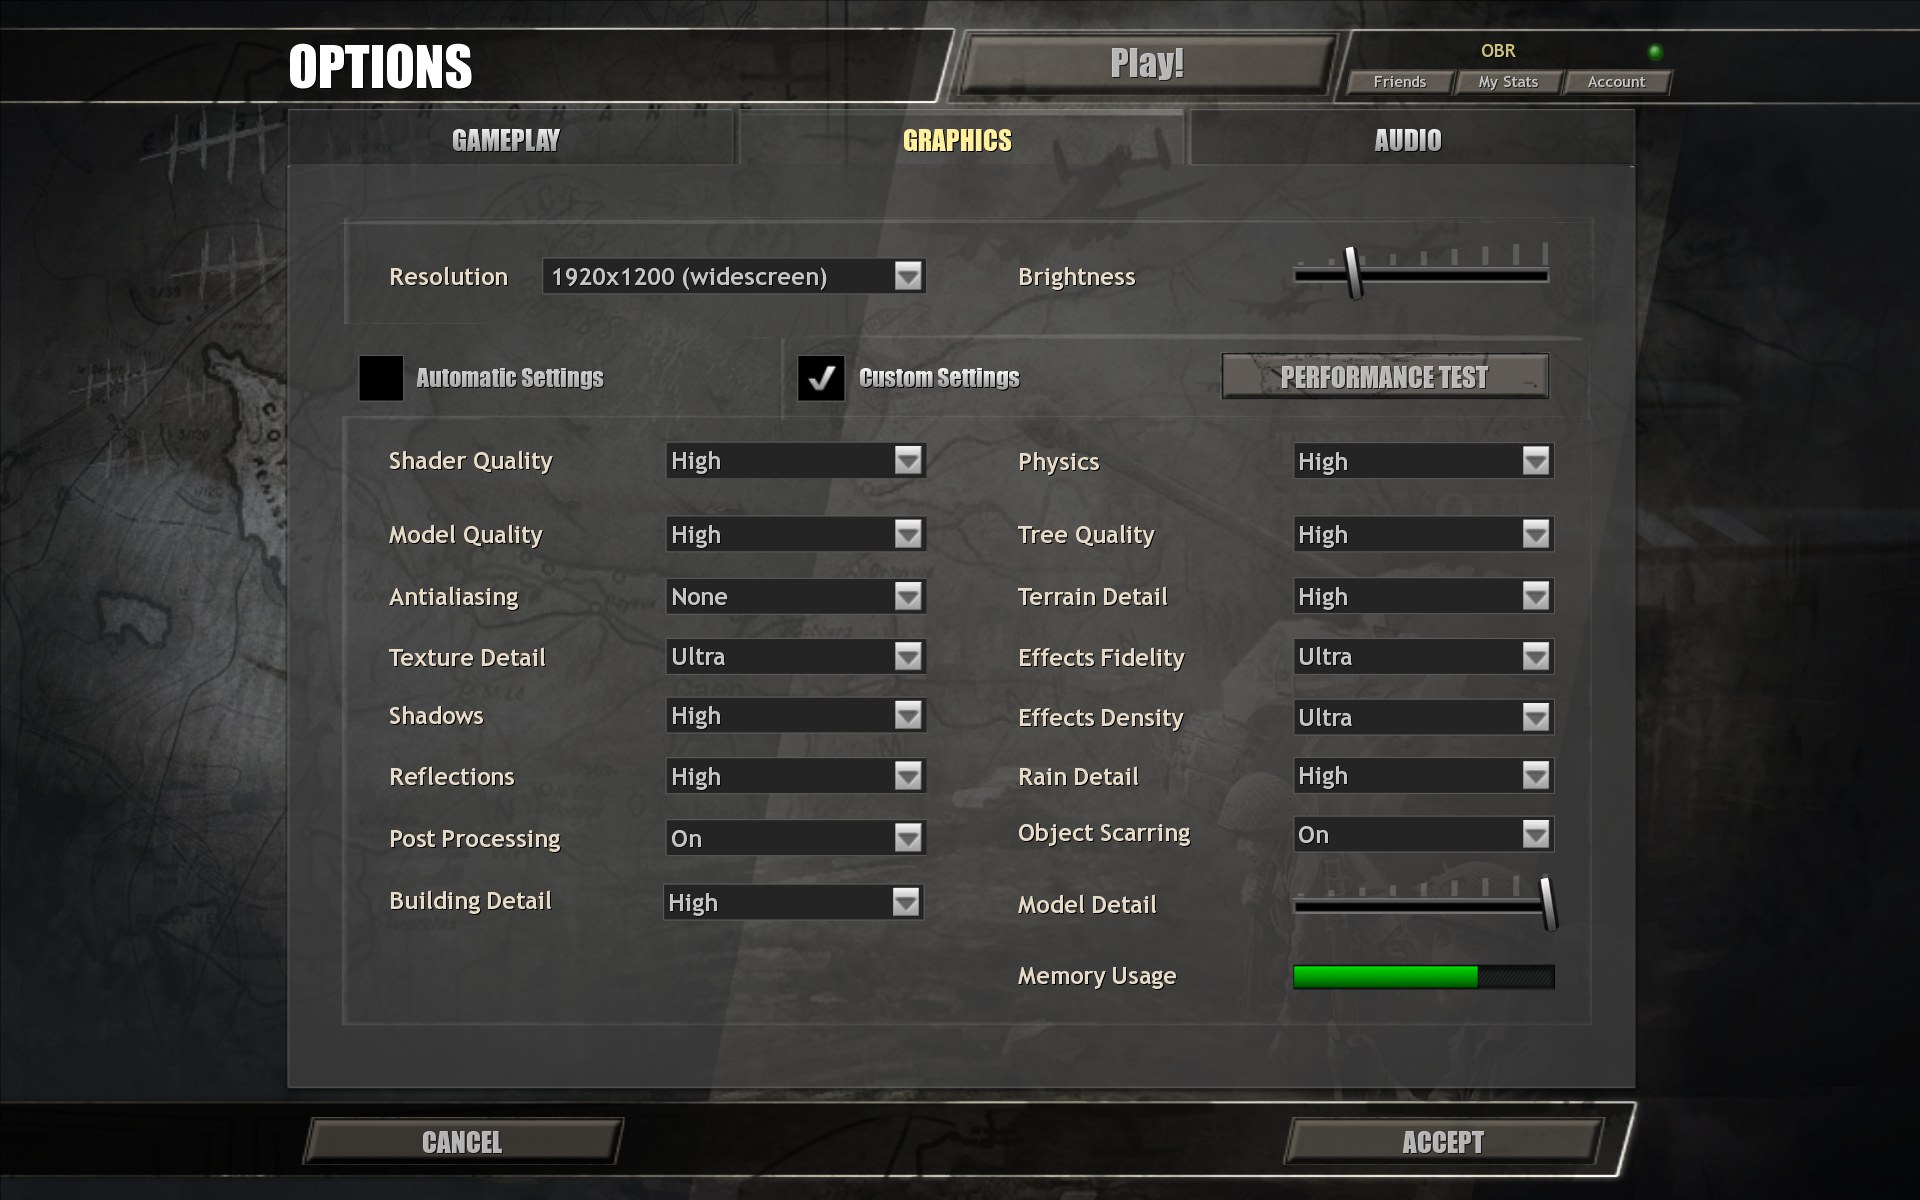Toggle the Custom Settings checkbox
This screenshot has height=1200, width=1920.
(817, 375)
